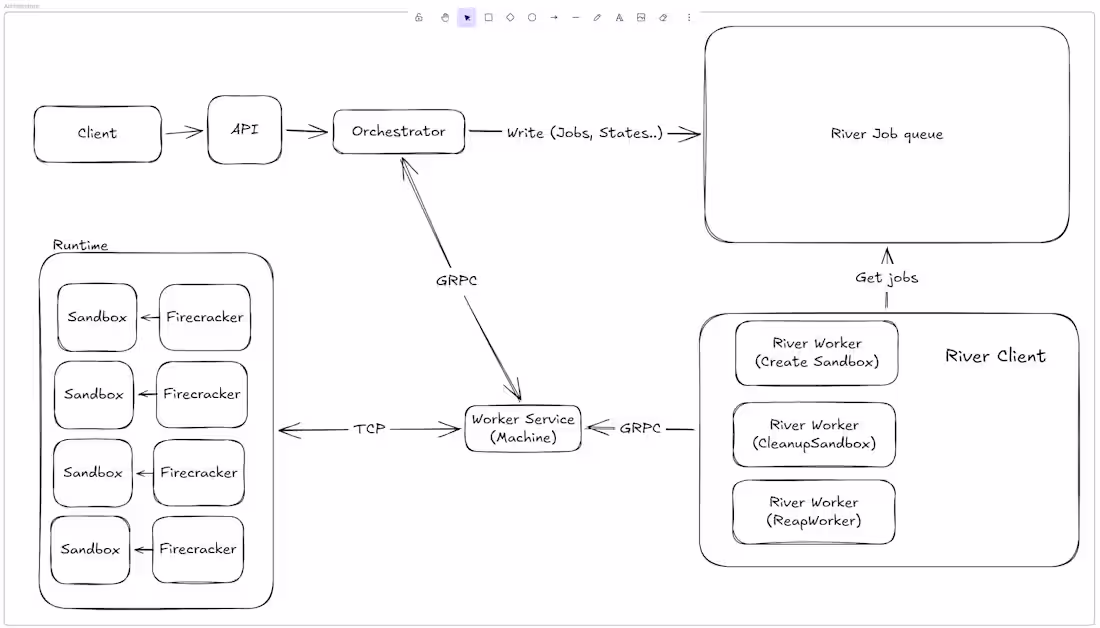Select the River Worker (CleanupSandbox) box

click(x=814, y=434)
